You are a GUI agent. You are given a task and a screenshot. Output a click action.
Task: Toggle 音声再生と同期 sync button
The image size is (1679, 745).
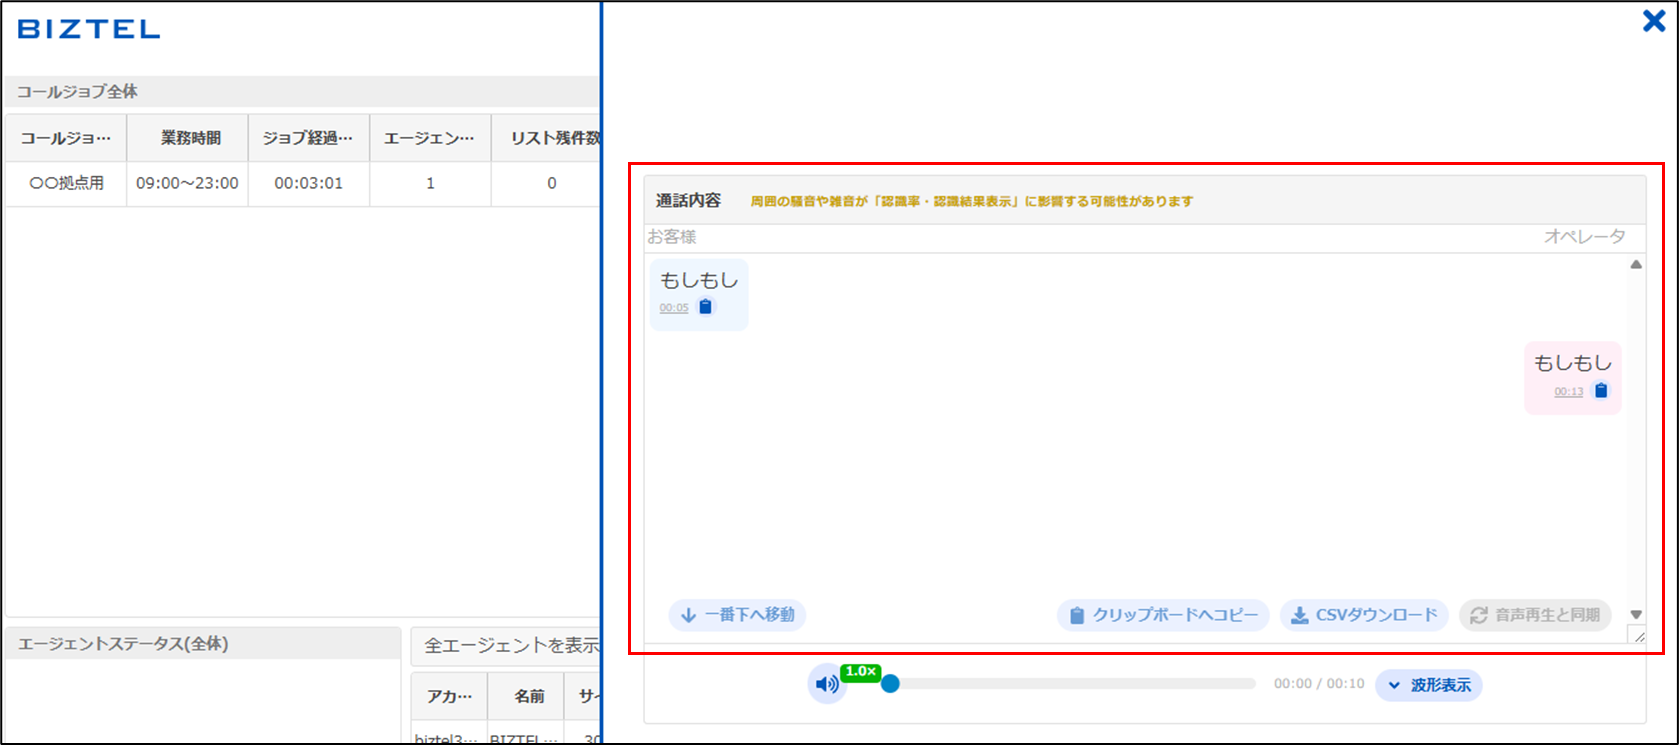[x=1535, y=615]
